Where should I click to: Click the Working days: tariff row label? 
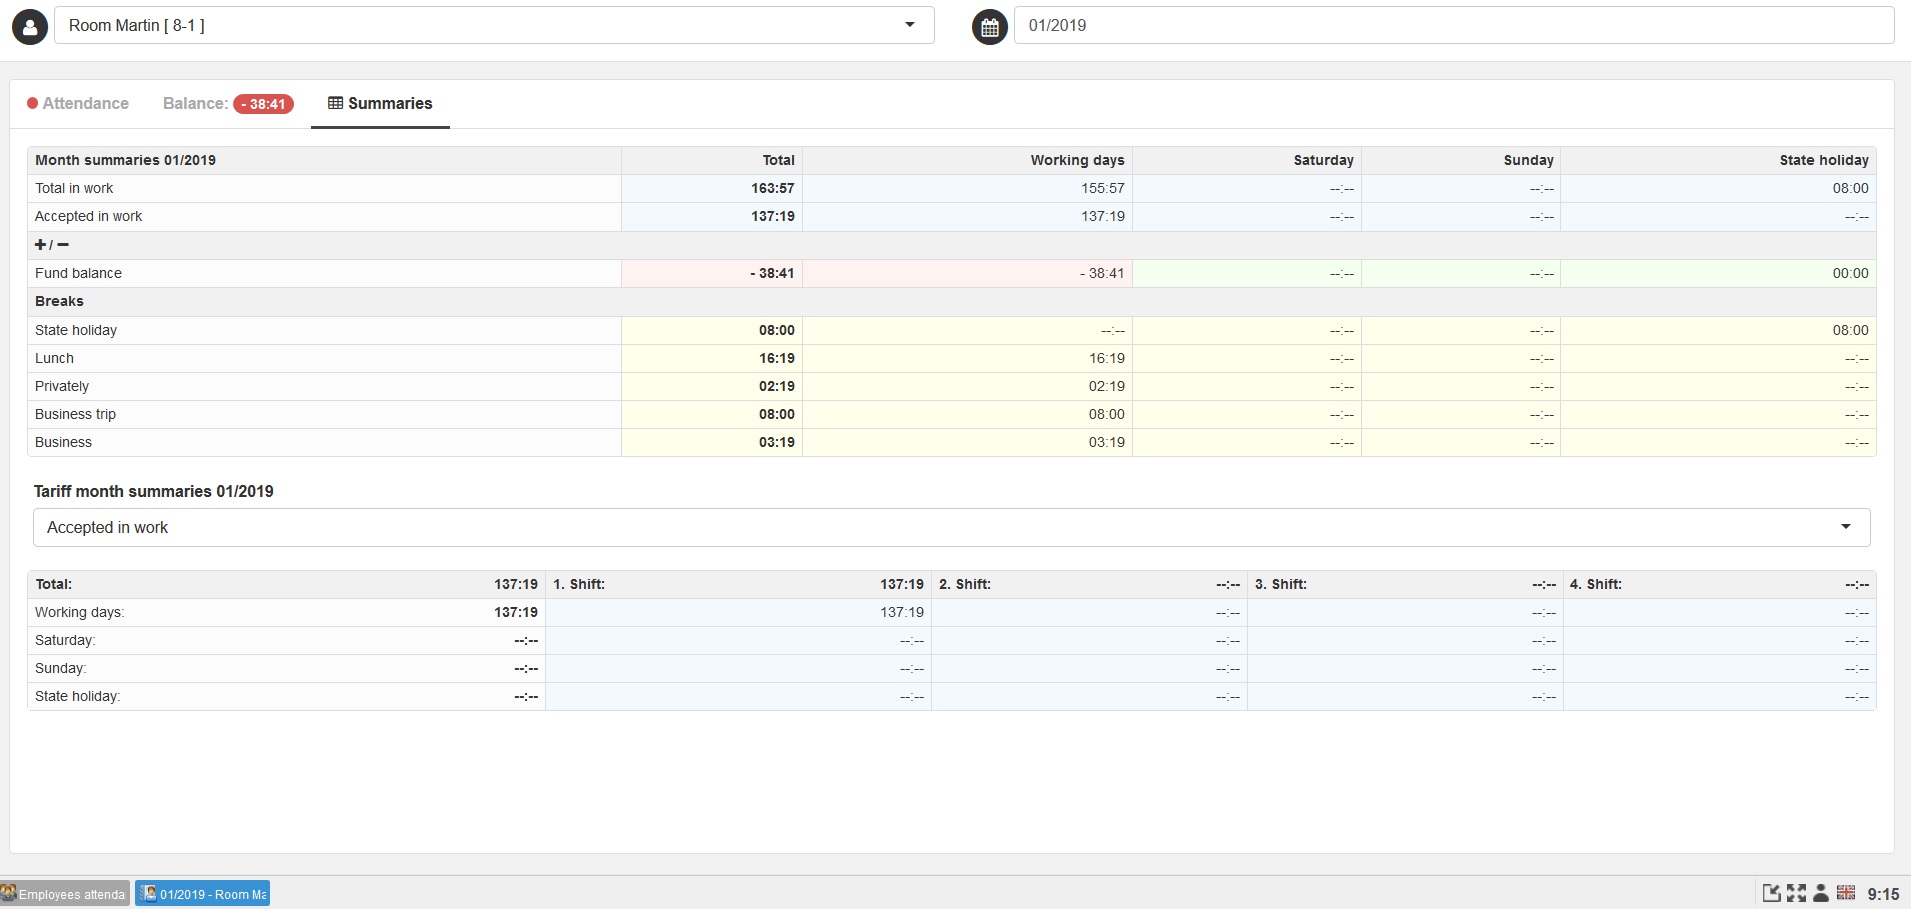click(79, 612)
